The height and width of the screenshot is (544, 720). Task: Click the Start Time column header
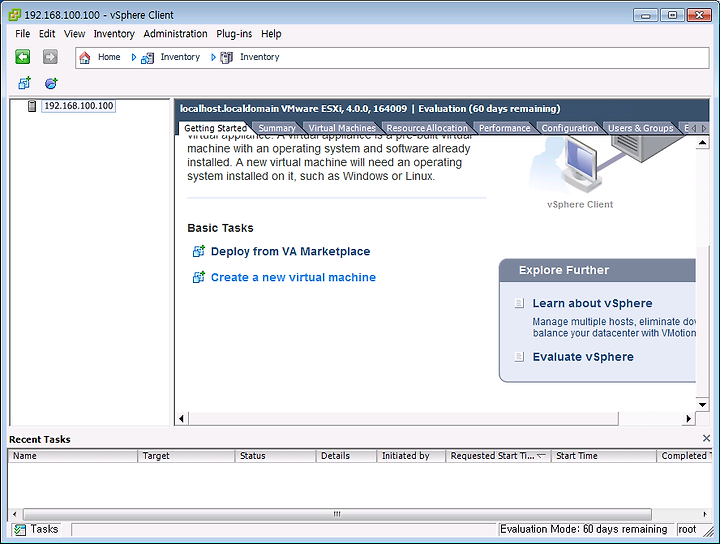point(603,456)
